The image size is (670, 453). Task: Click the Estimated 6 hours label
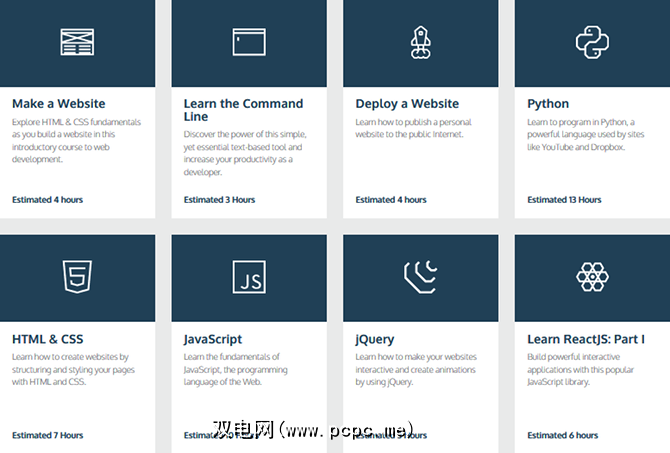coord(563,435)
